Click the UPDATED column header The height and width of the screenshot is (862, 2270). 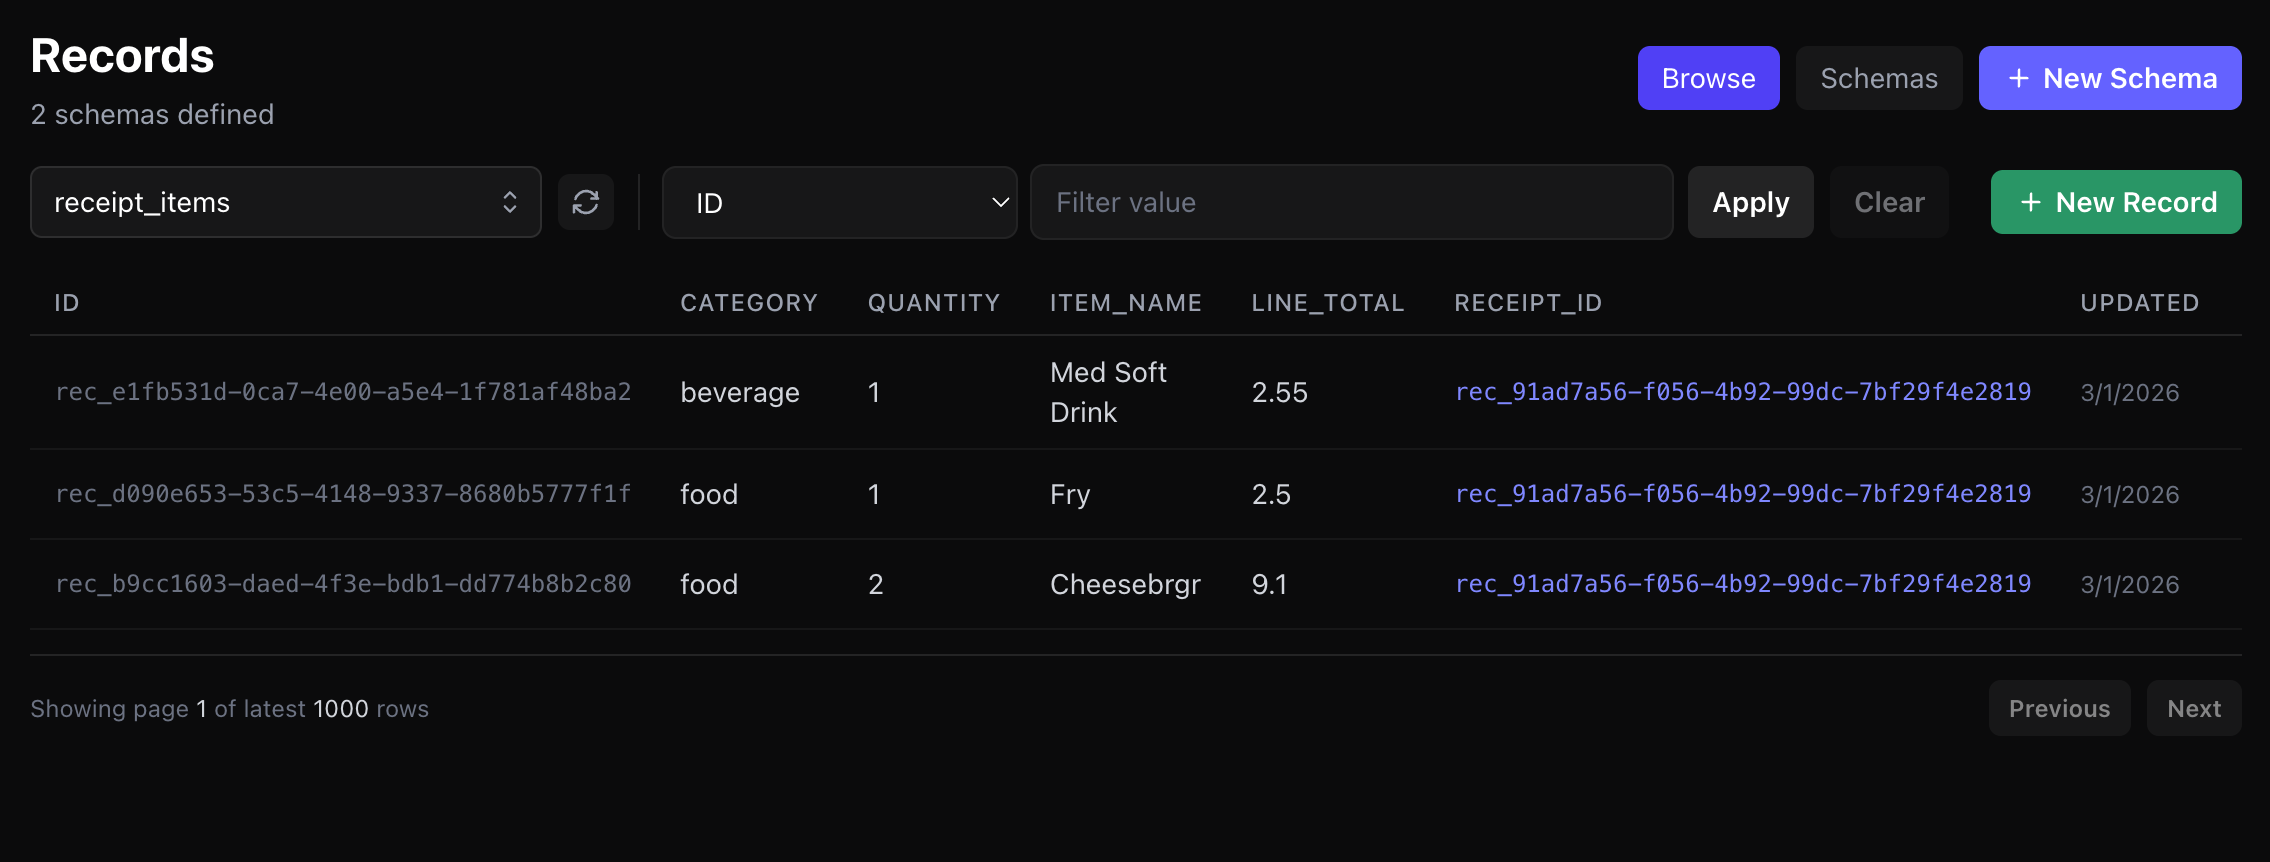click(2140, 303)
